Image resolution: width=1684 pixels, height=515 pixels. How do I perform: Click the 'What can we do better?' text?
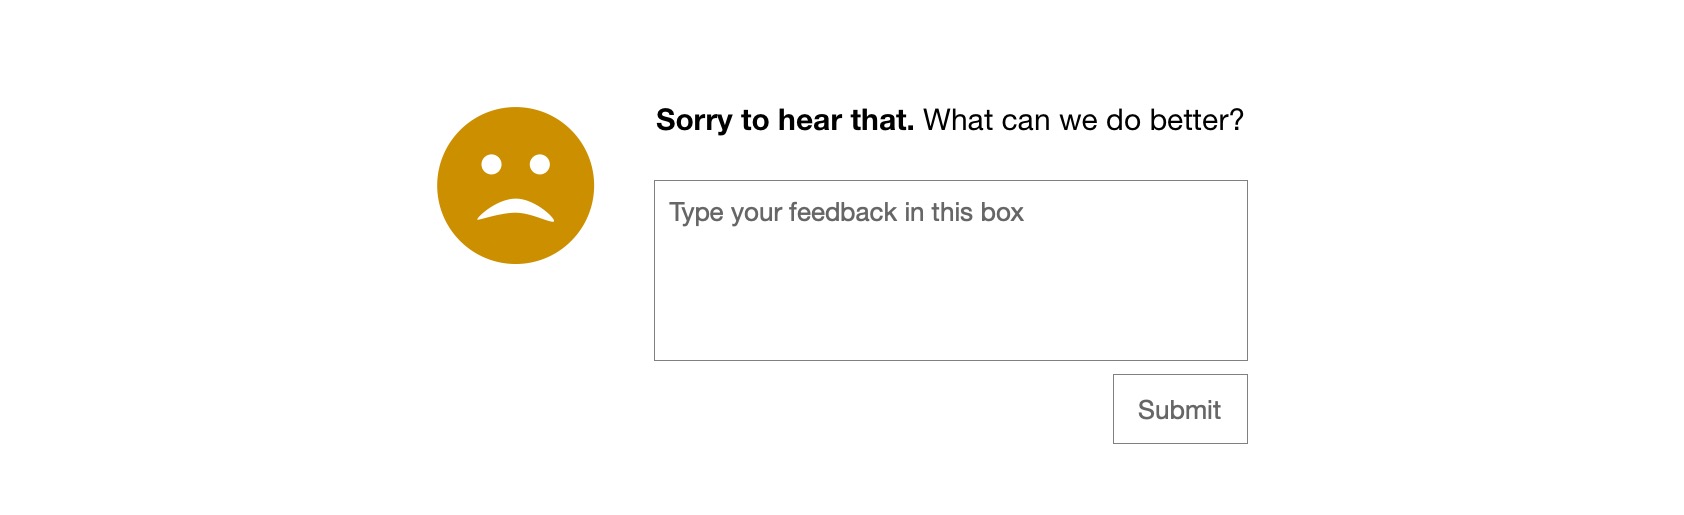1084,120
